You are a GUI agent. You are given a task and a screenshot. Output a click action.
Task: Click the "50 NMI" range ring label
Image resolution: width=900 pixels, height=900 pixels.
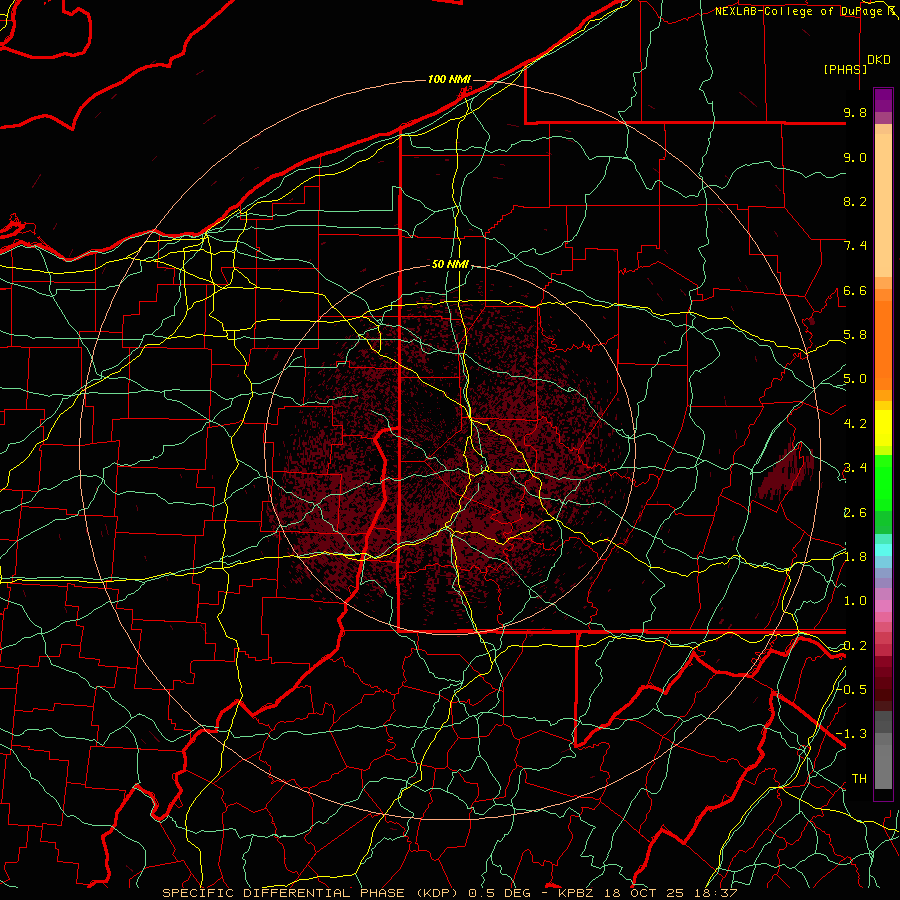coord(450,264)
